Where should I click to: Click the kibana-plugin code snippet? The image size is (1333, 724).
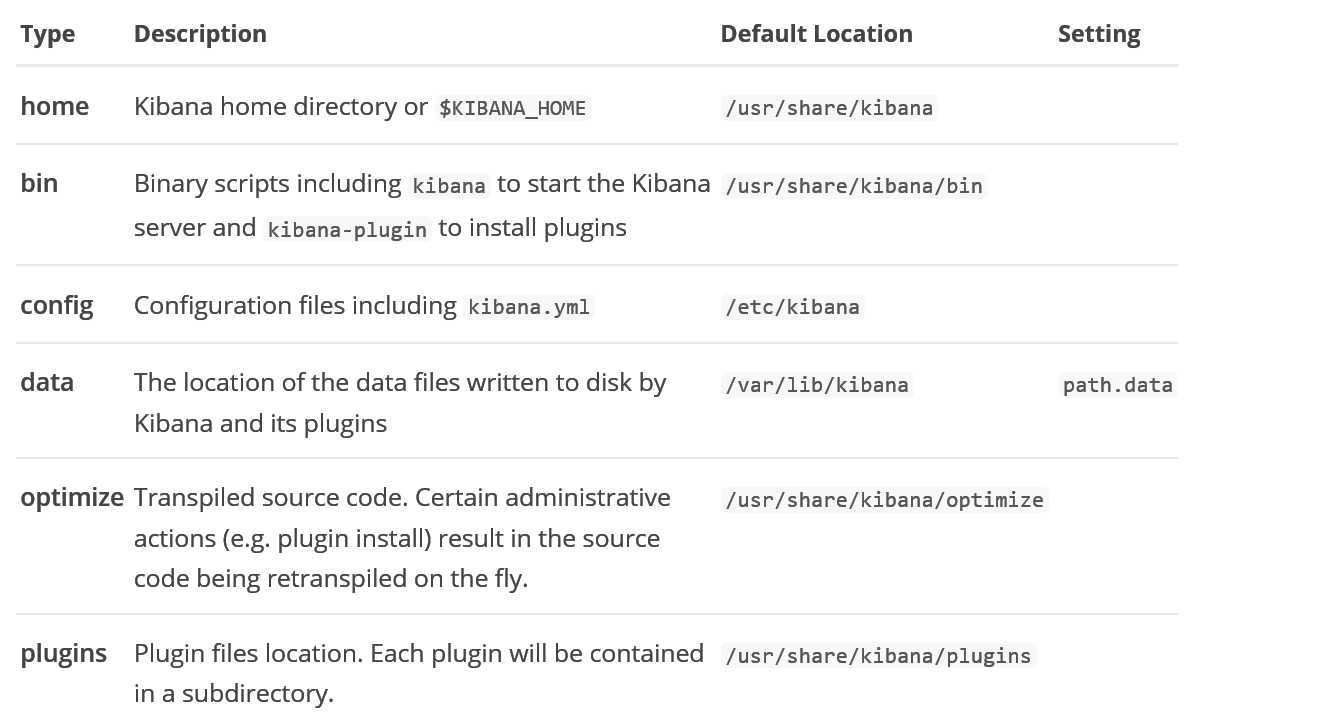(x=347, y=229)
